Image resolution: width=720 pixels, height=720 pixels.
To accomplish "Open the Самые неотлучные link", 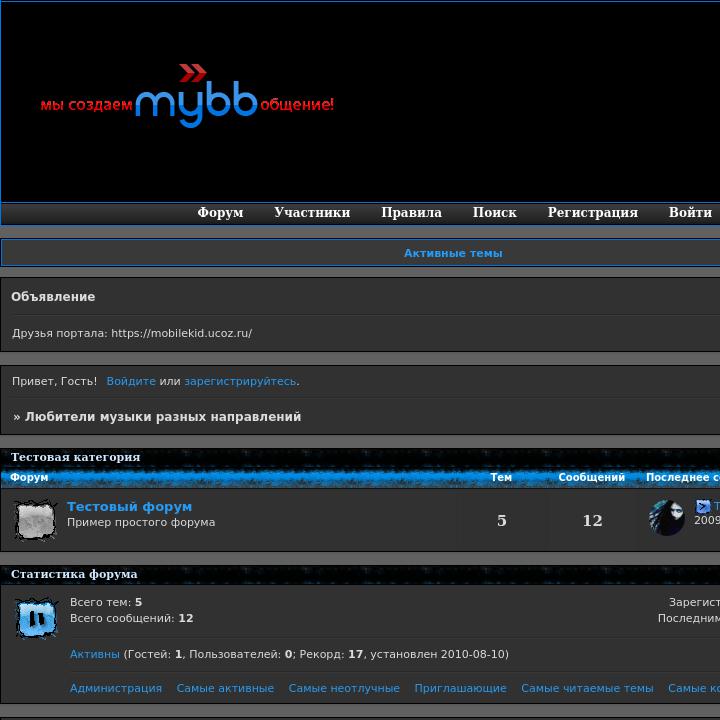I will [x=344, y=688].
